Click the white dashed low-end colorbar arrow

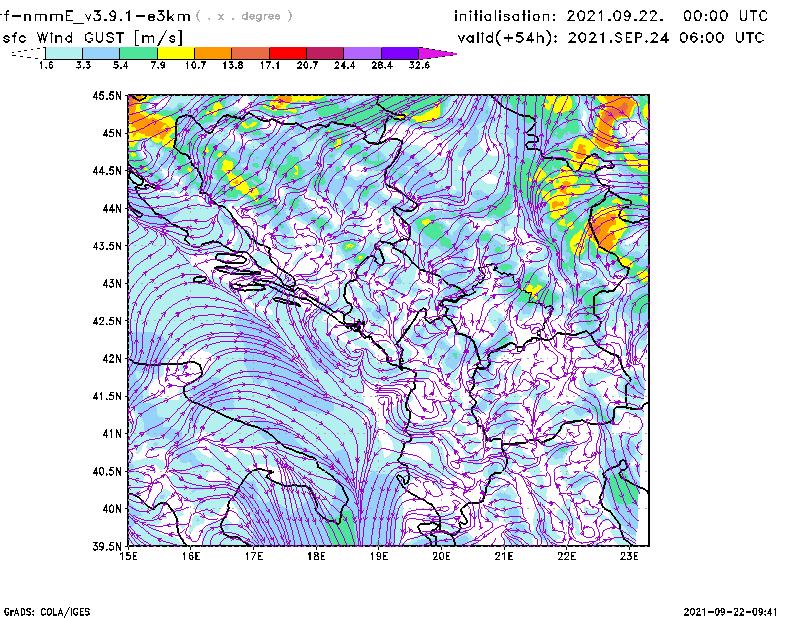point(28,53)
